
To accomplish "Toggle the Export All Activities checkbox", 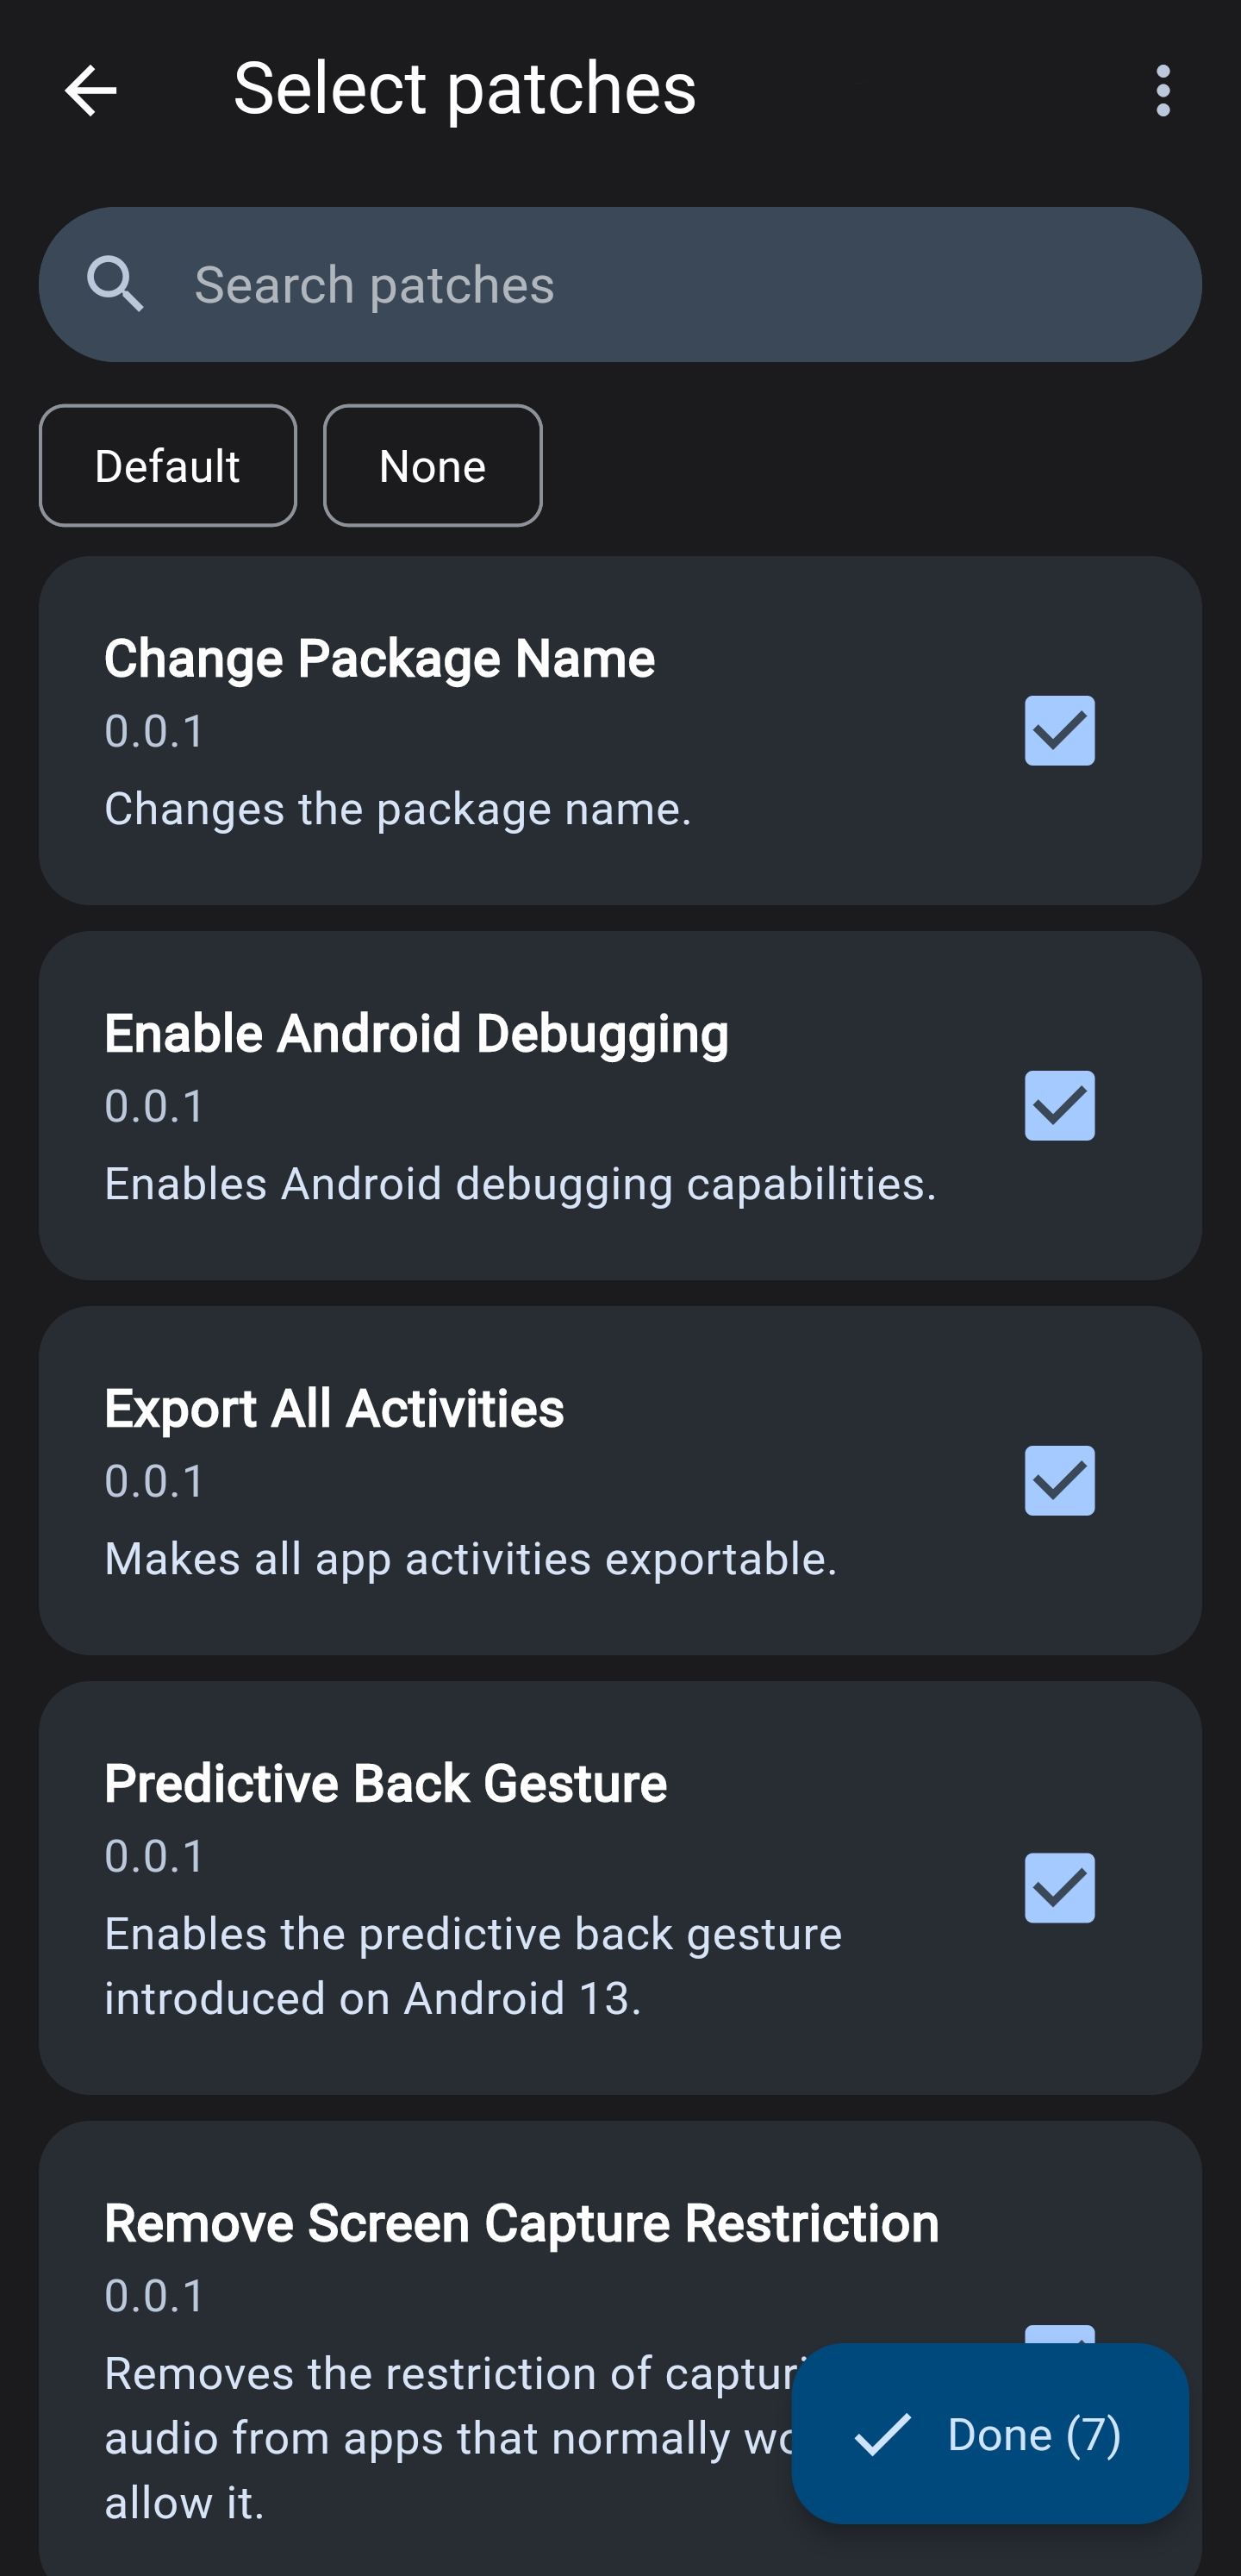I will click(1059, 1481).
